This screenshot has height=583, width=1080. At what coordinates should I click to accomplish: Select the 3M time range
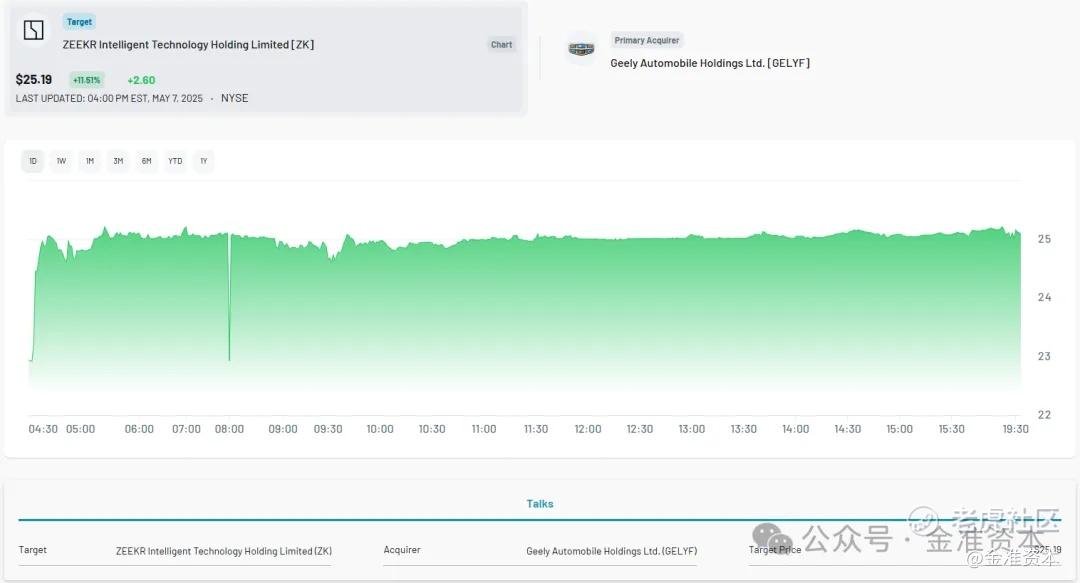tap(118, 161)
